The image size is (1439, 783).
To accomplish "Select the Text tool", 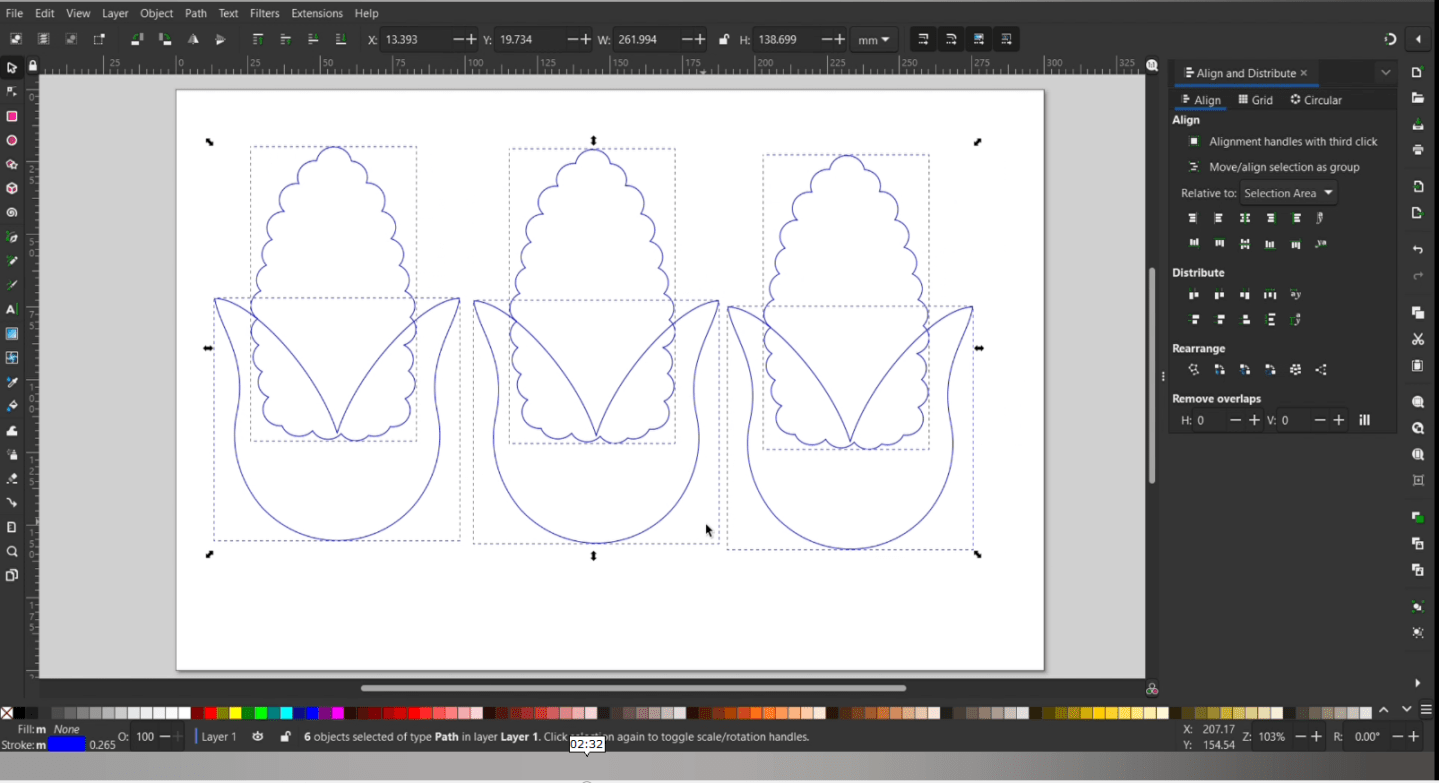I will pyautogui.click(x=12, y=309).
